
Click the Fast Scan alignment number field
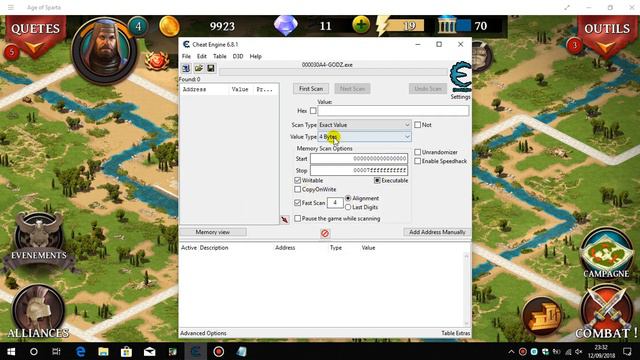pos(335,202)
